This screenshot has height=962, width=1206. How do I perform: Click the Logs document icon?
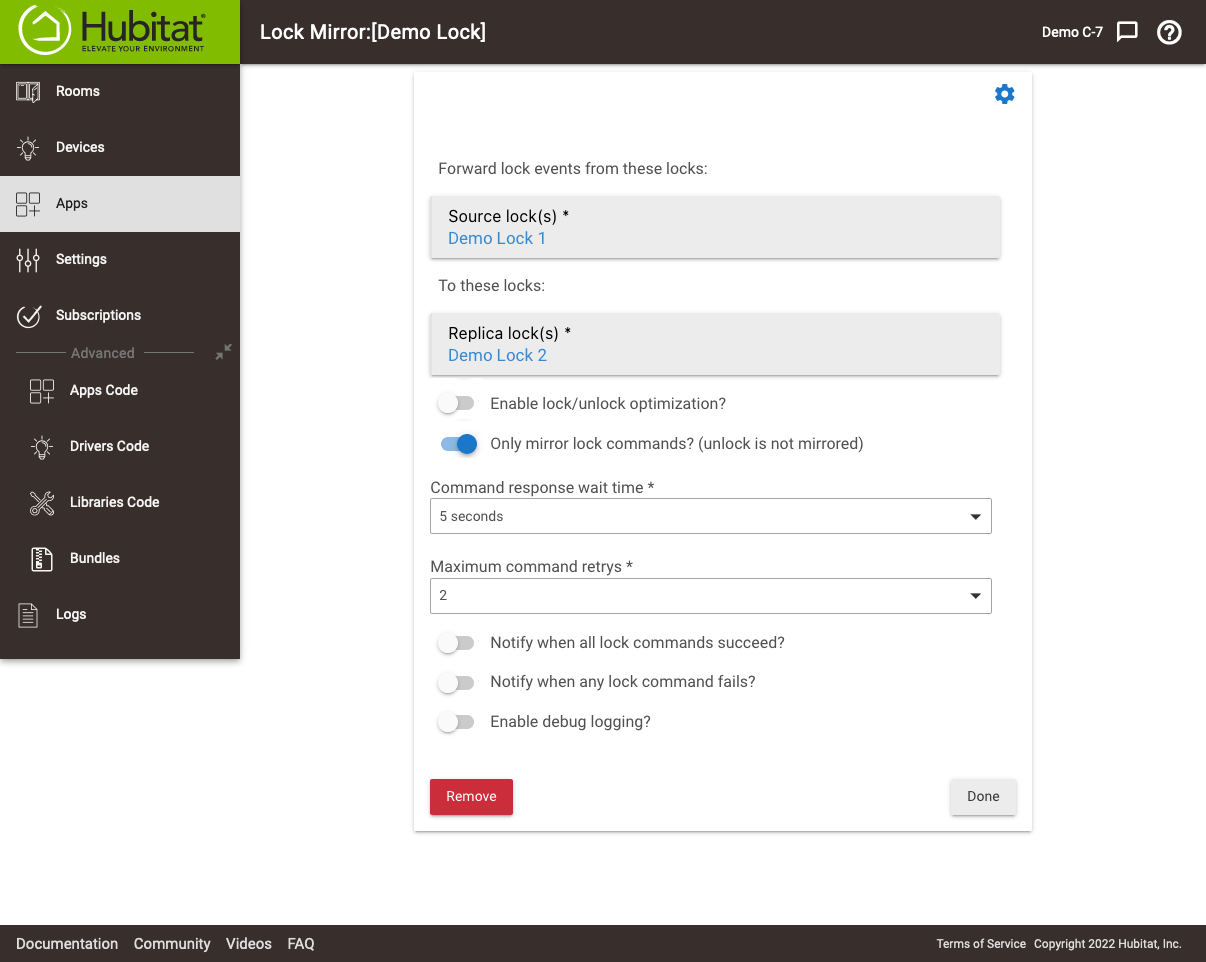28,615
